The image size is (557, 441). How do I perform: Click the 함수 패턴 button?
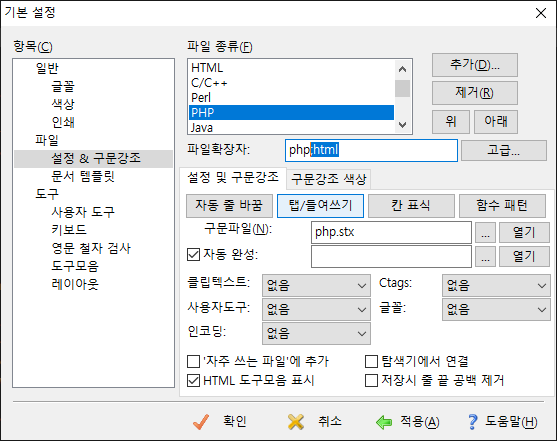coord(502,206)
